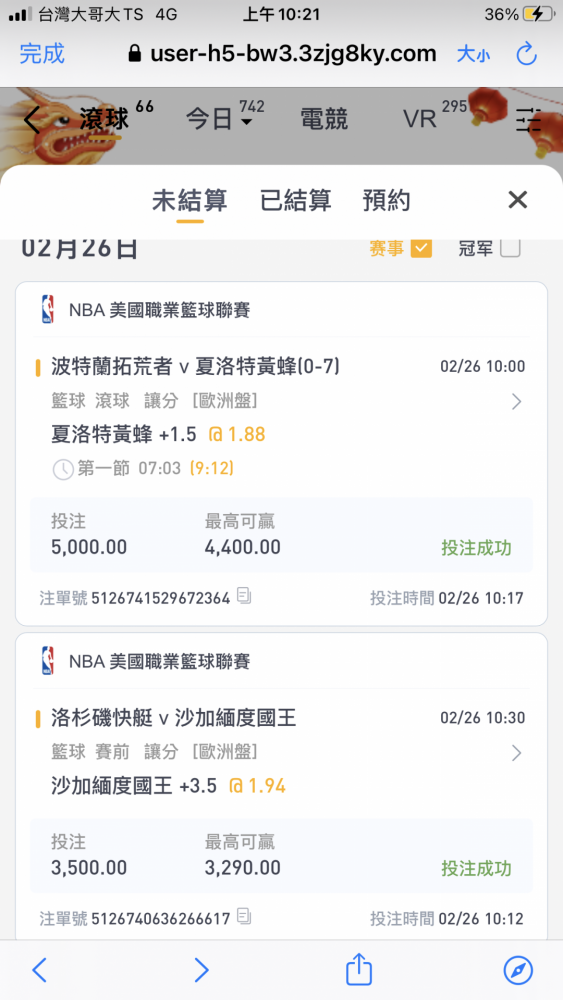563x1000 pixels.
Task: Close the bet slip panel
Action: click(517, 200)
